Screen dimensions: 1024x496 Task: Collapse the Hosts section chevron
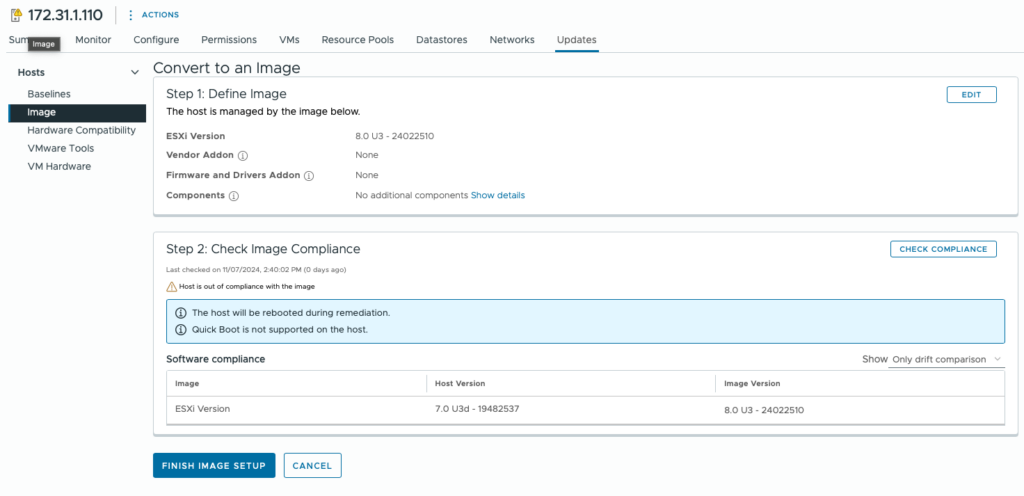coord(135,72)
